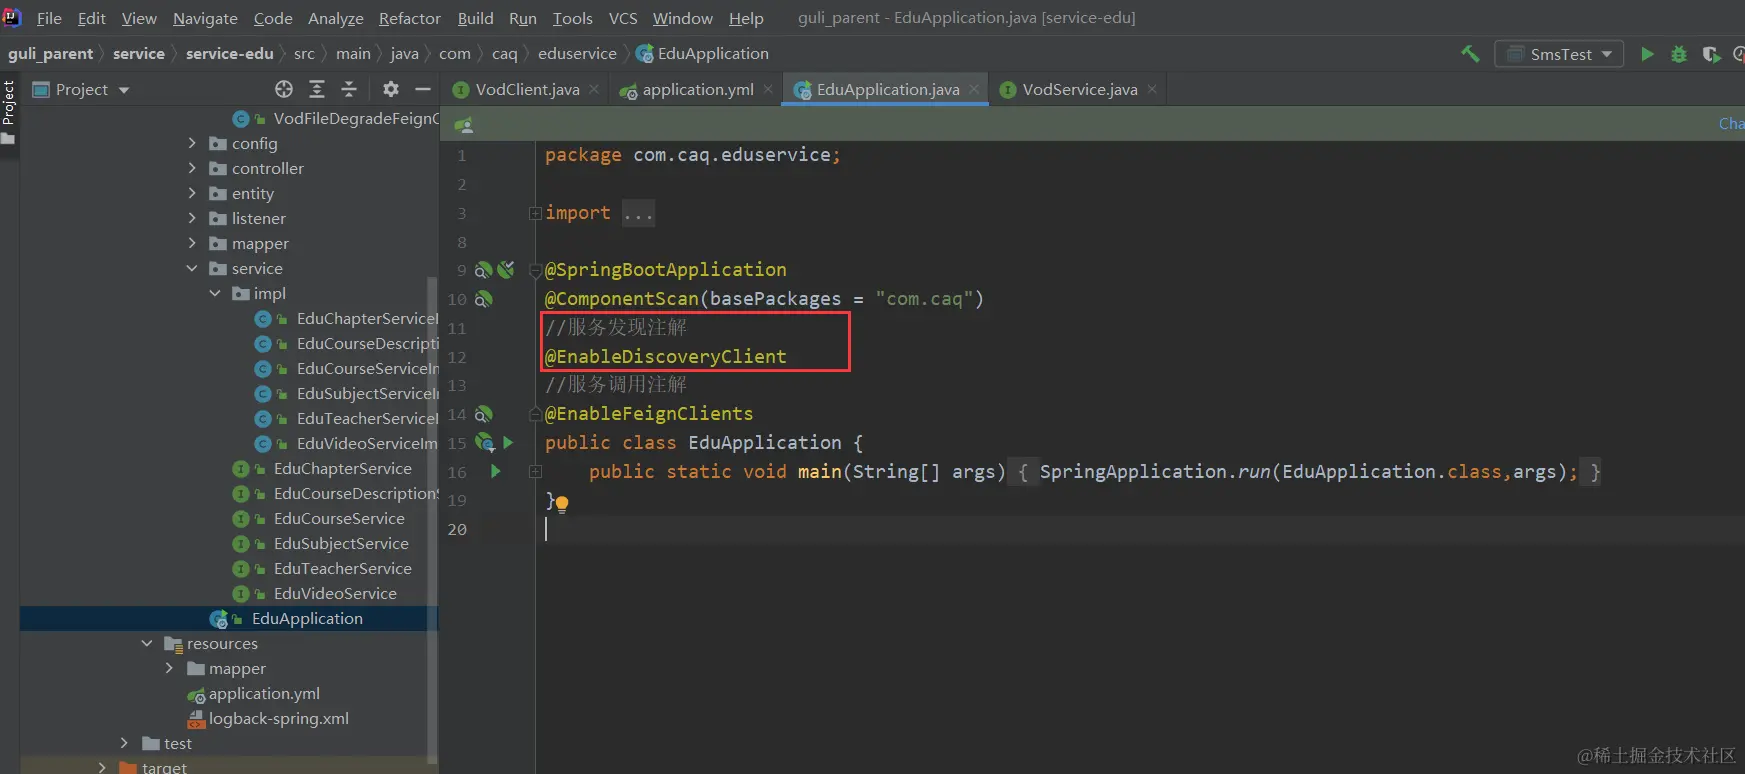Collapse the service folder

click(192, 268)
